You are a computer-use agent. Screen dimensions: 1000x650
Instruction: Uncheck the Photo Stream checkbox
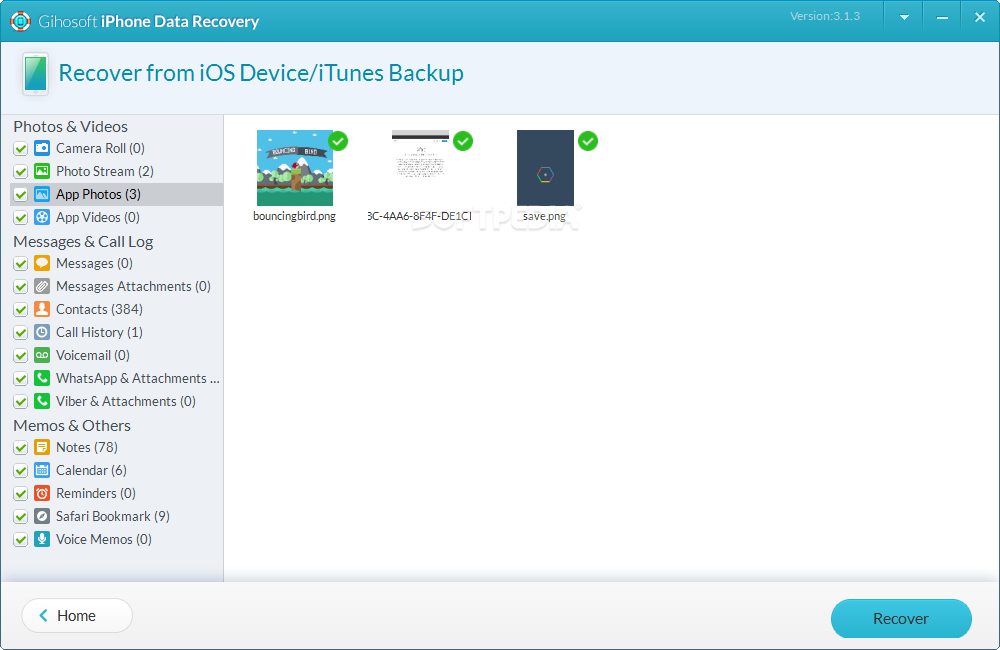[20, 172]
